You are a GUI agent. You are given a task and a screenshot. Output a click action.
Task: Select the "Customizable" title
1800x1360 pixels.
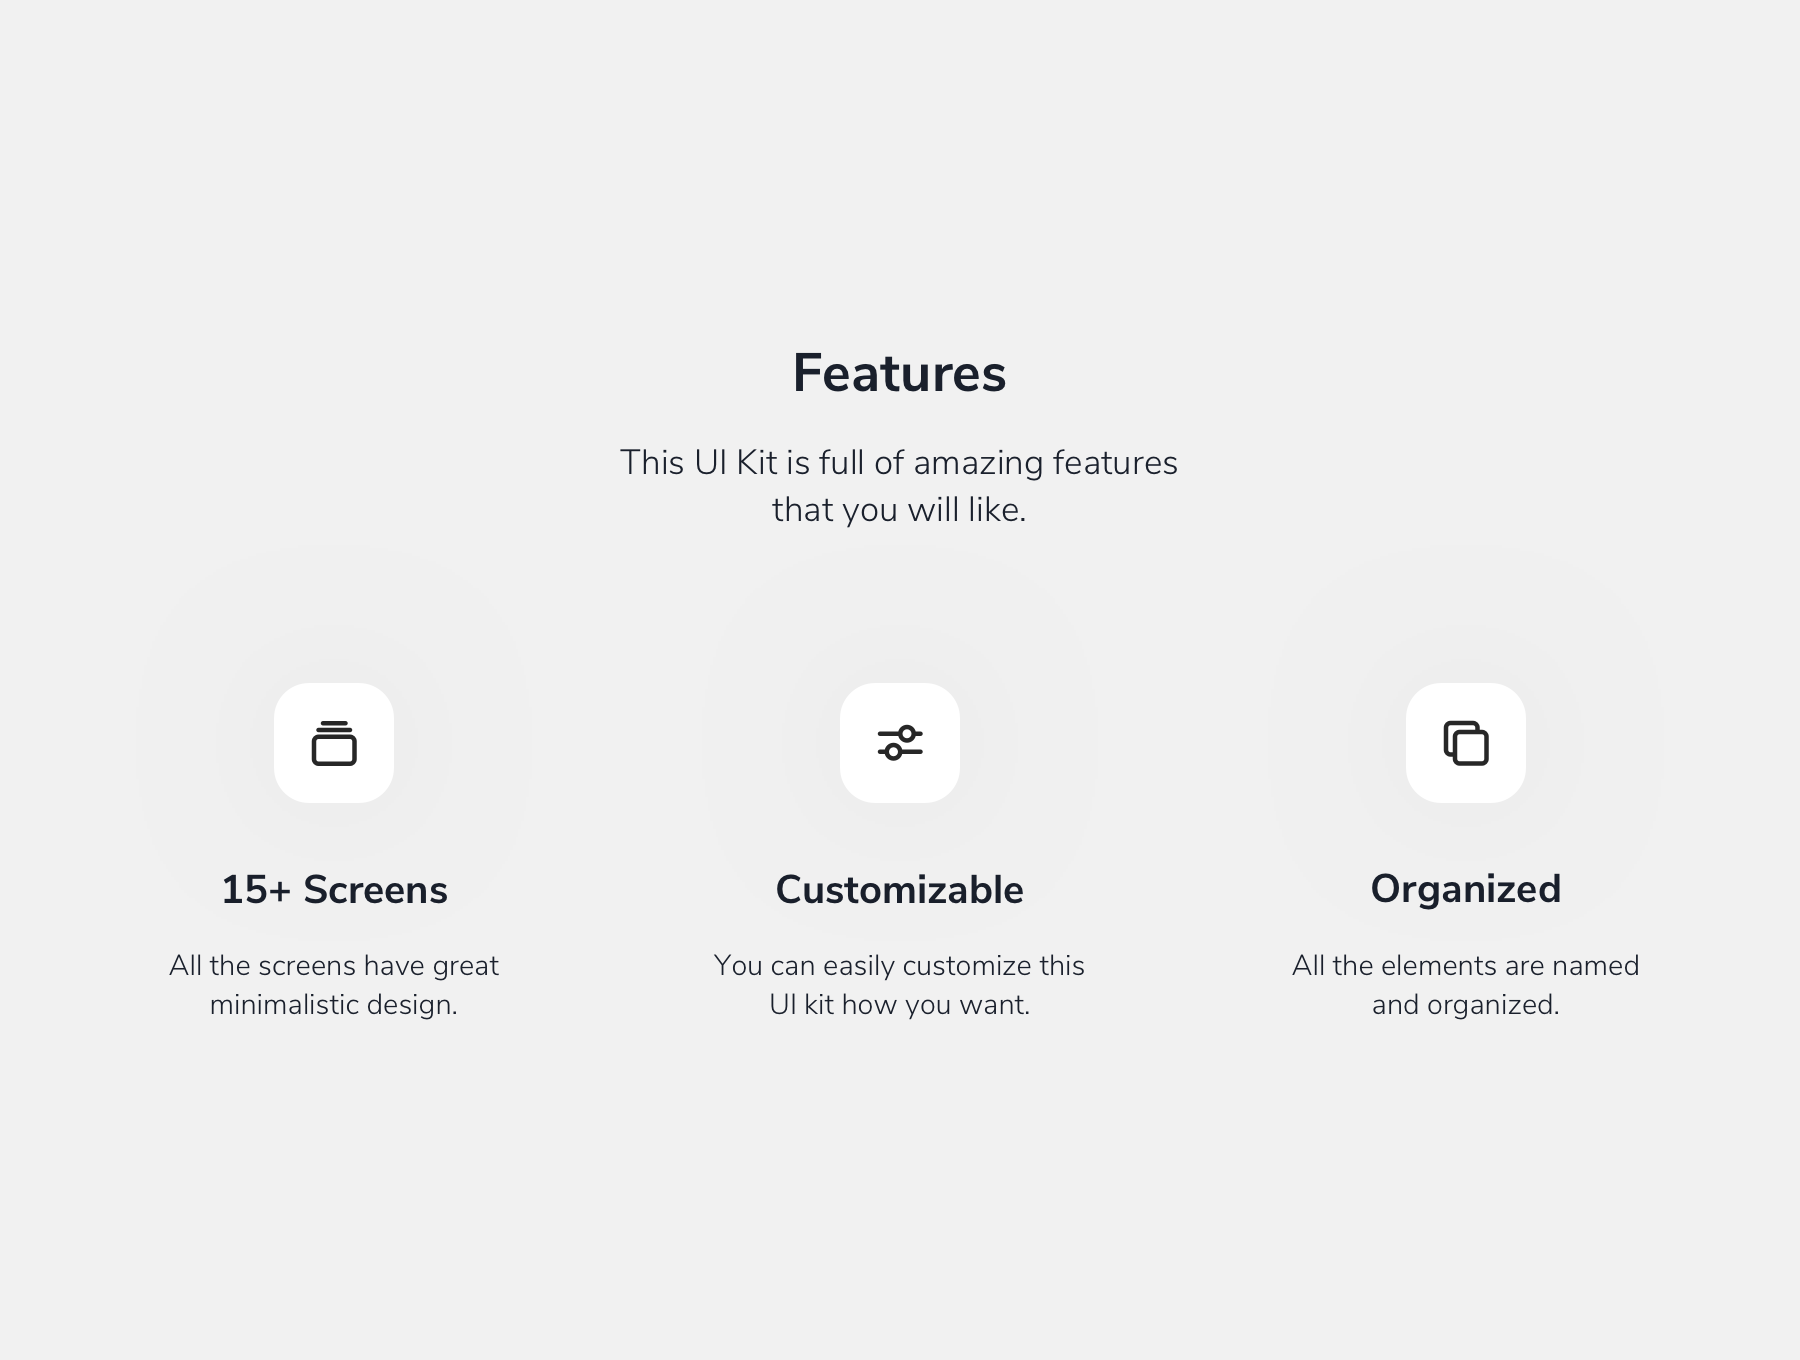tap(899, 890)
